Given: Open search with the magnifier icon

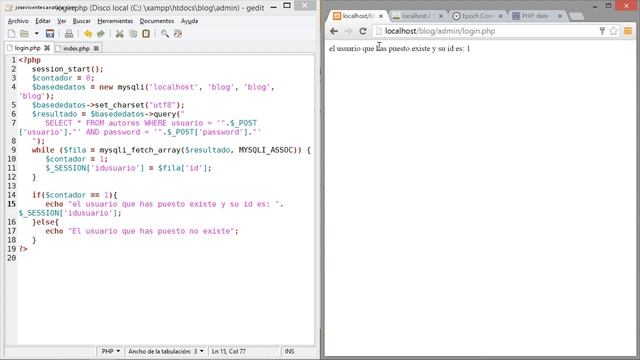Looking at the screenshot, I should 165,34.
